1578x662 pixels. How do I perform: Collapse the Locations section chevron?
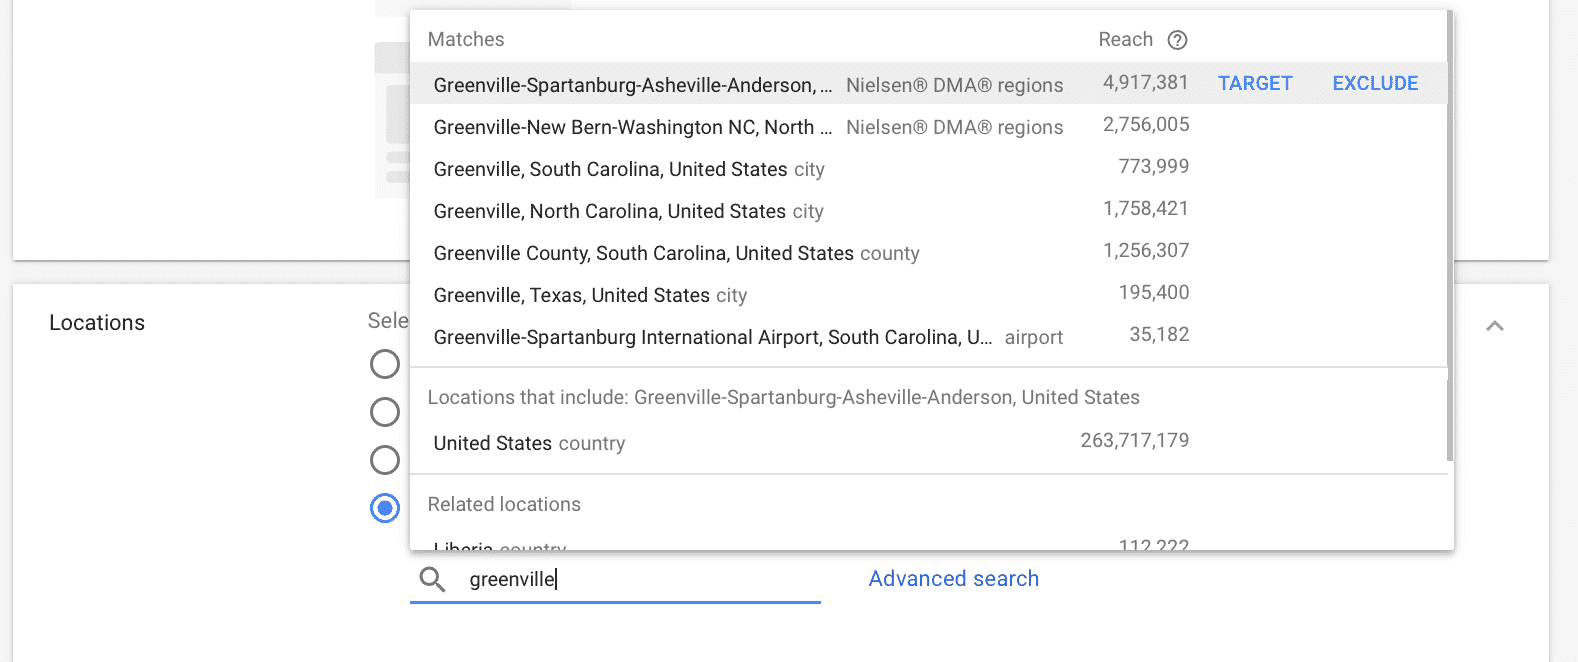[1495, 326]
